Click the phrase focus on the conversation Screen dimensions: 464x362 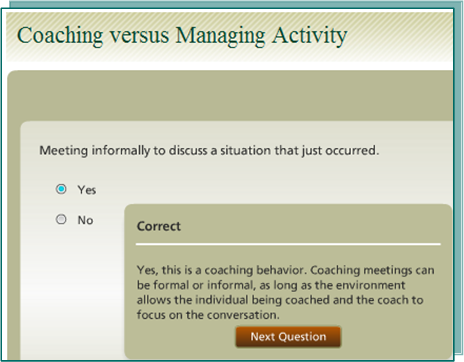pyautogui.click(x=208, y=315)
